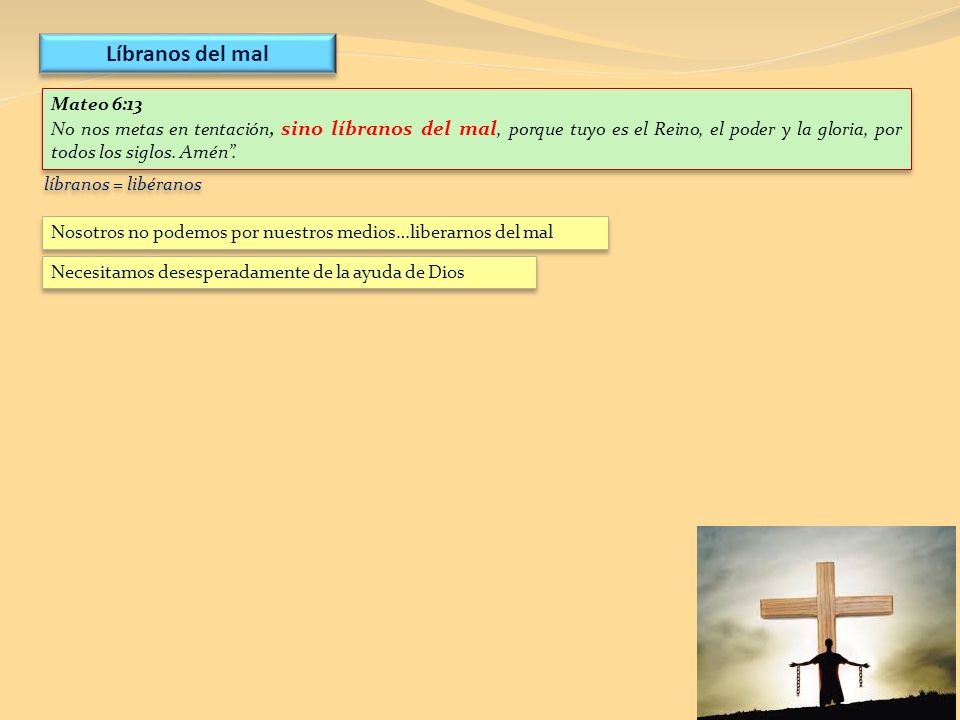Viewport: 960px width, 720px height.
Task: Select the text 'líbranos = libéranos'
Action: [x=122, y=184]
